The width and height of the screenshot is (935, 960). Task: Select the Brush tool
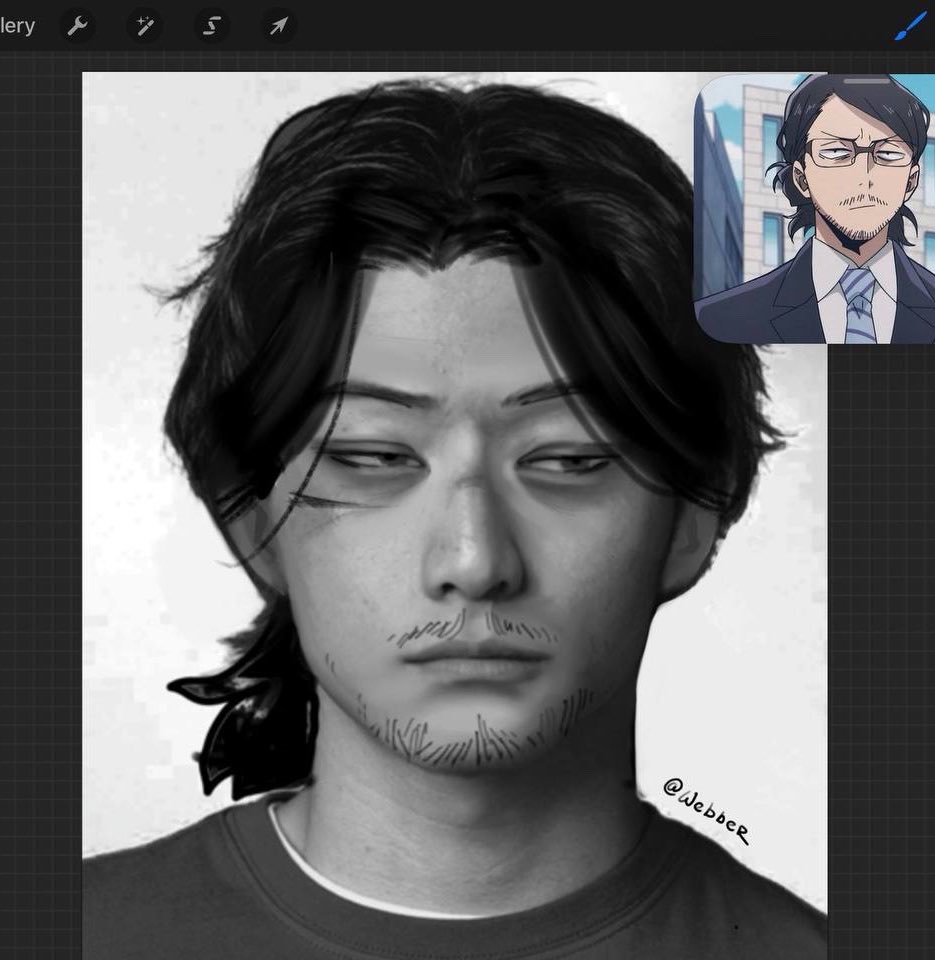[910, 28]
